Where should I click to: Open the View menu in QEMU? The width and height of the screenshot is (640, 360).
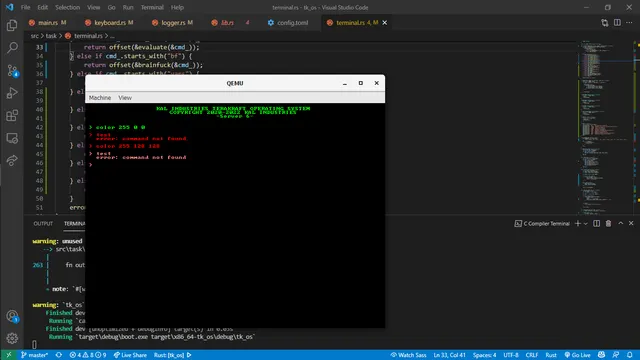tap(125, 98)
